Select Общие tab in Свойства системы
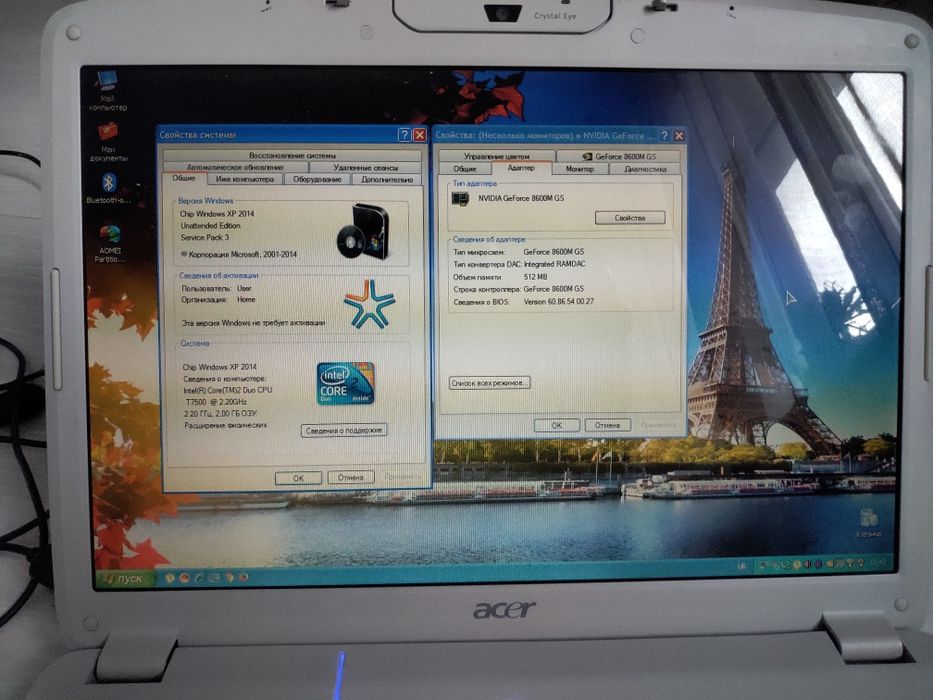The image size is (933, 700). [x=184, y=178]
